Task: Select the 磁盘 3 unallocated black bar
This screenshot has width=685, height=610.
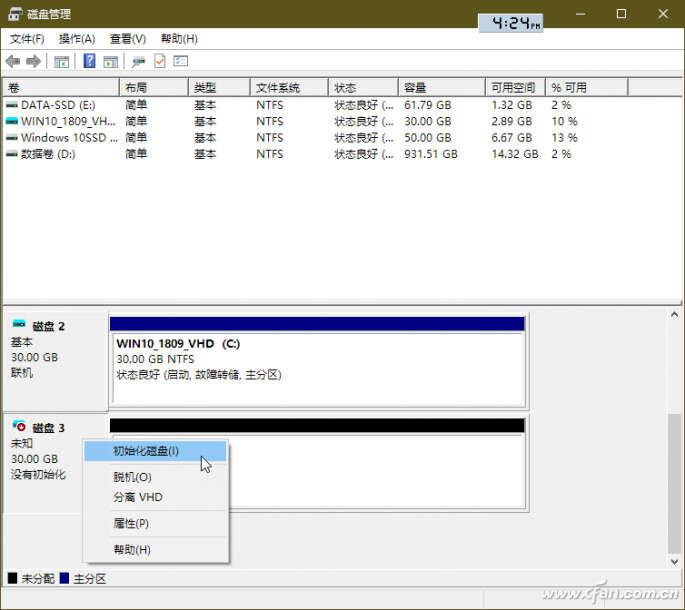Action: (317, 425)
